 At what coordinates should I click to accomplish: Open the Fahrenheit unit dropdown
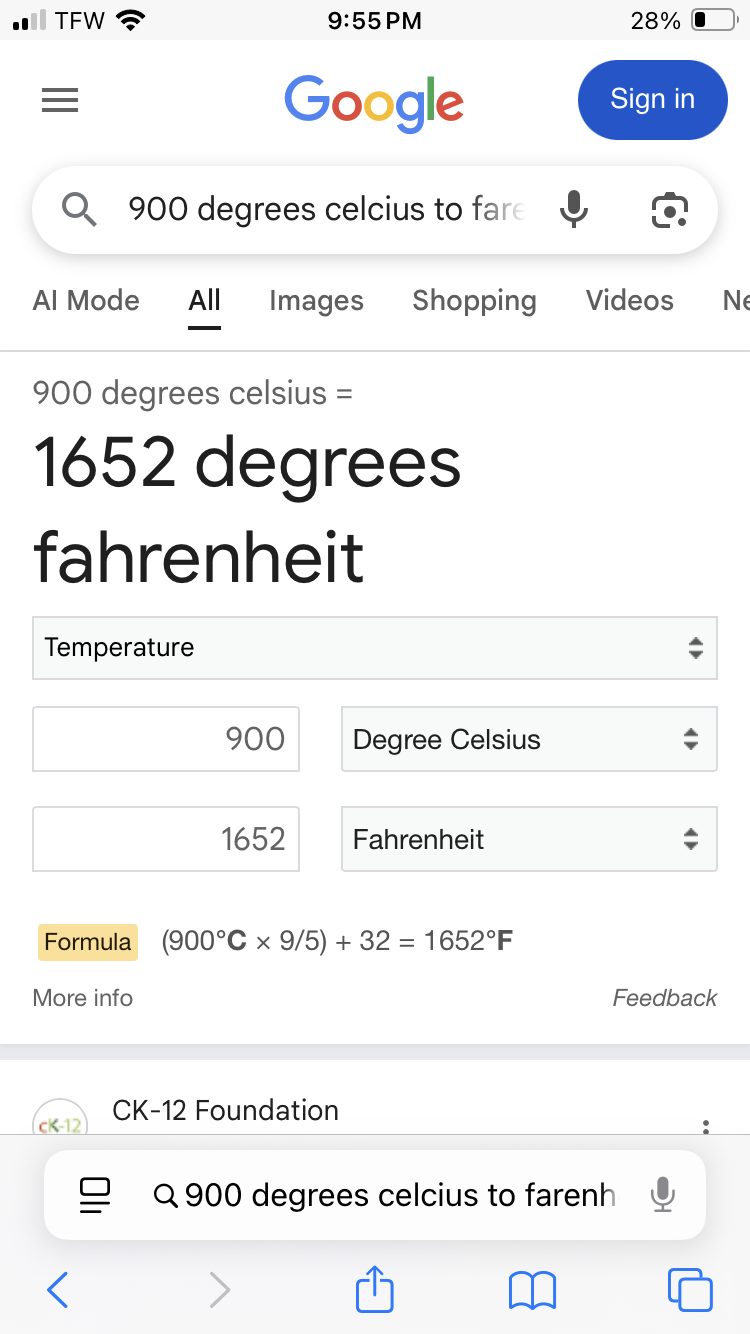(x=529, y=839)
